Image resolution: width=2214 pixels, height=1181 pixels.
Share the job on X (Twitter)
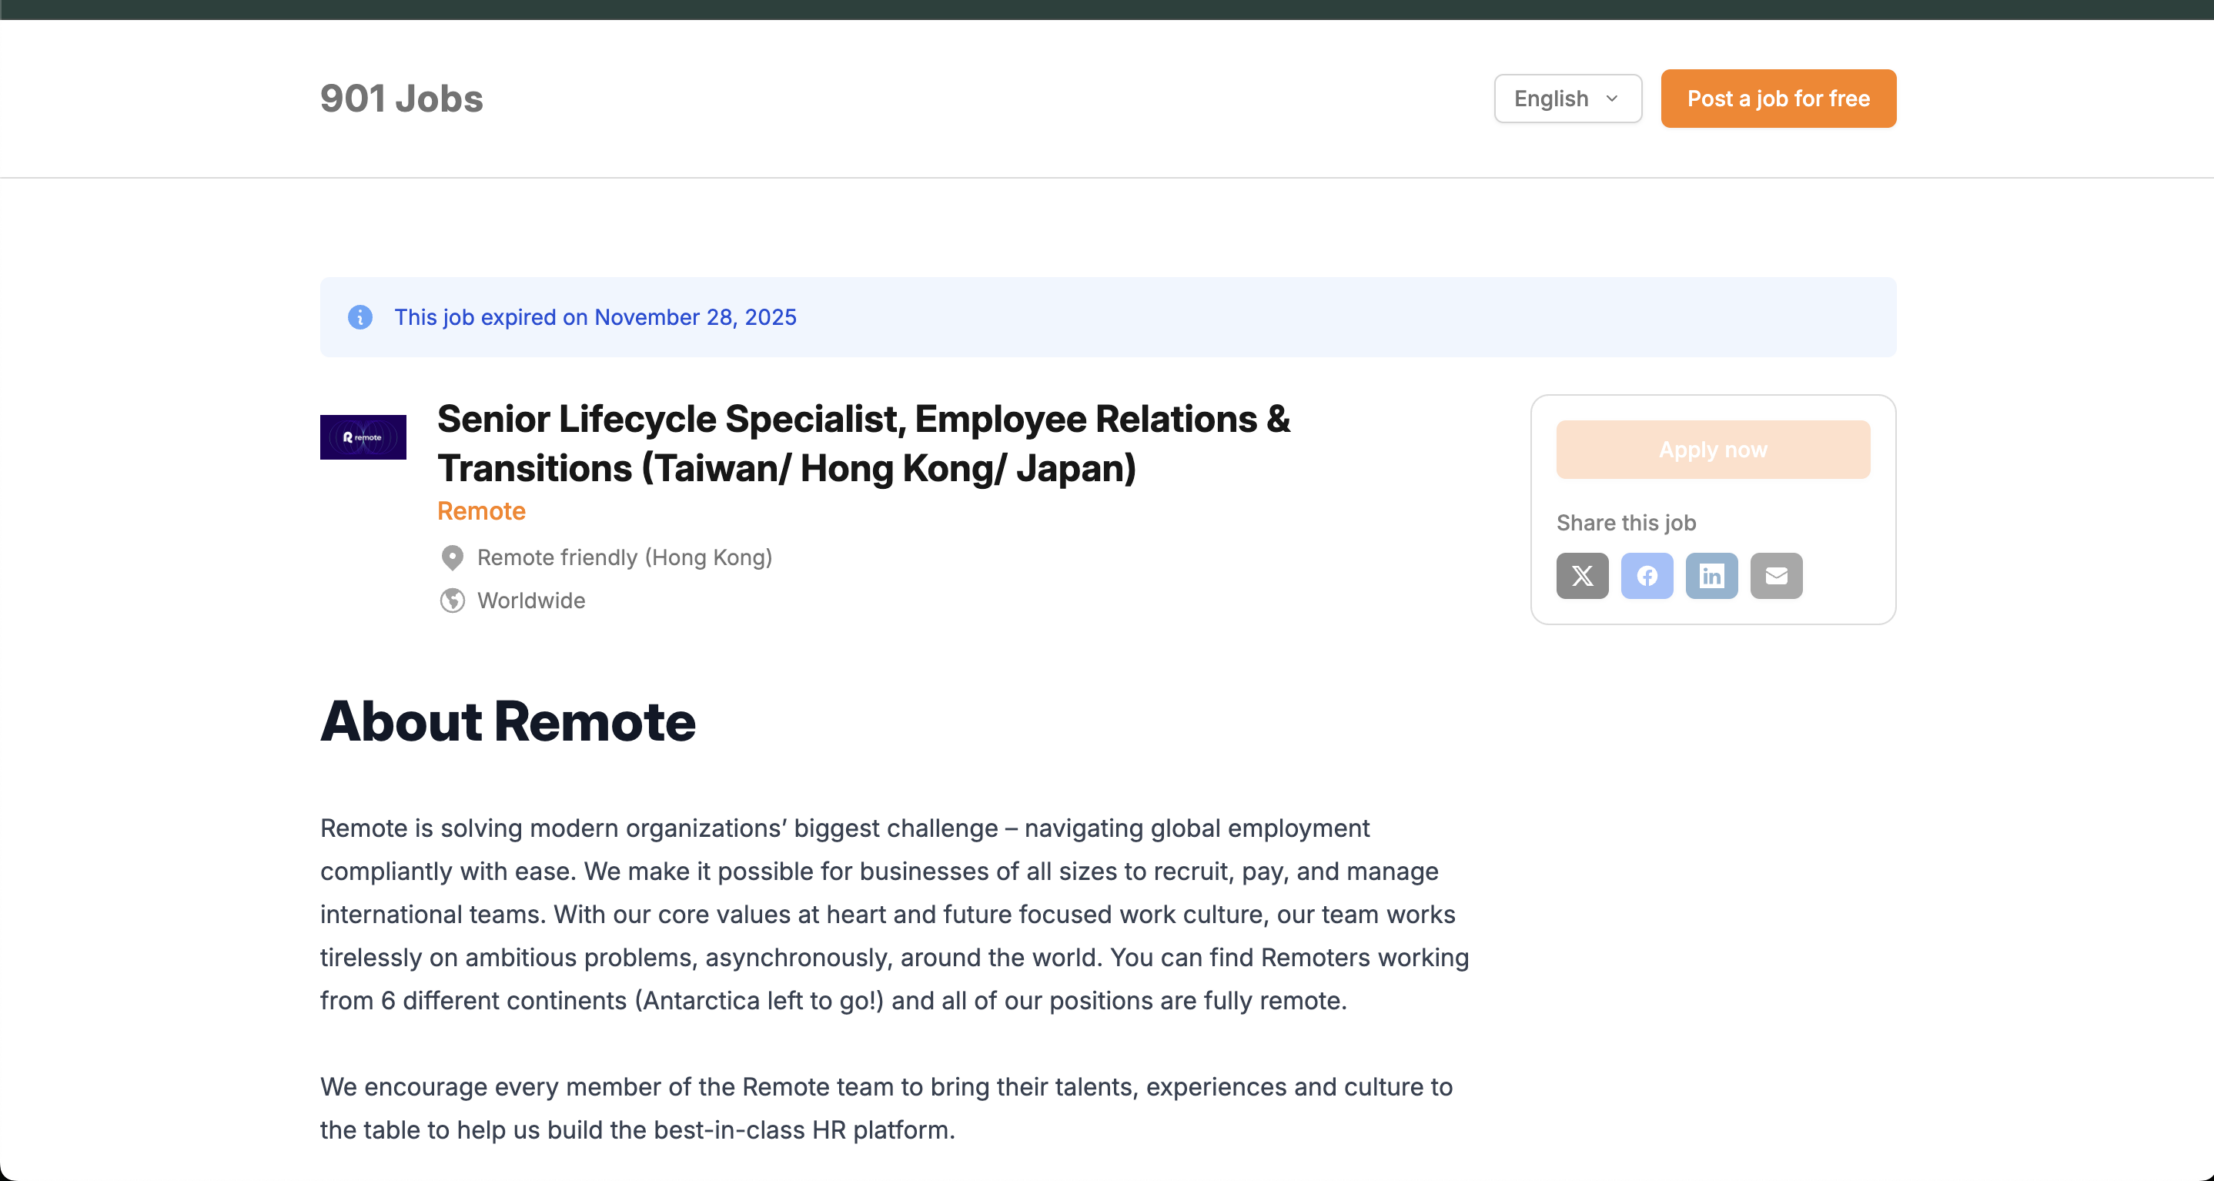click(x=1582, y=576)
